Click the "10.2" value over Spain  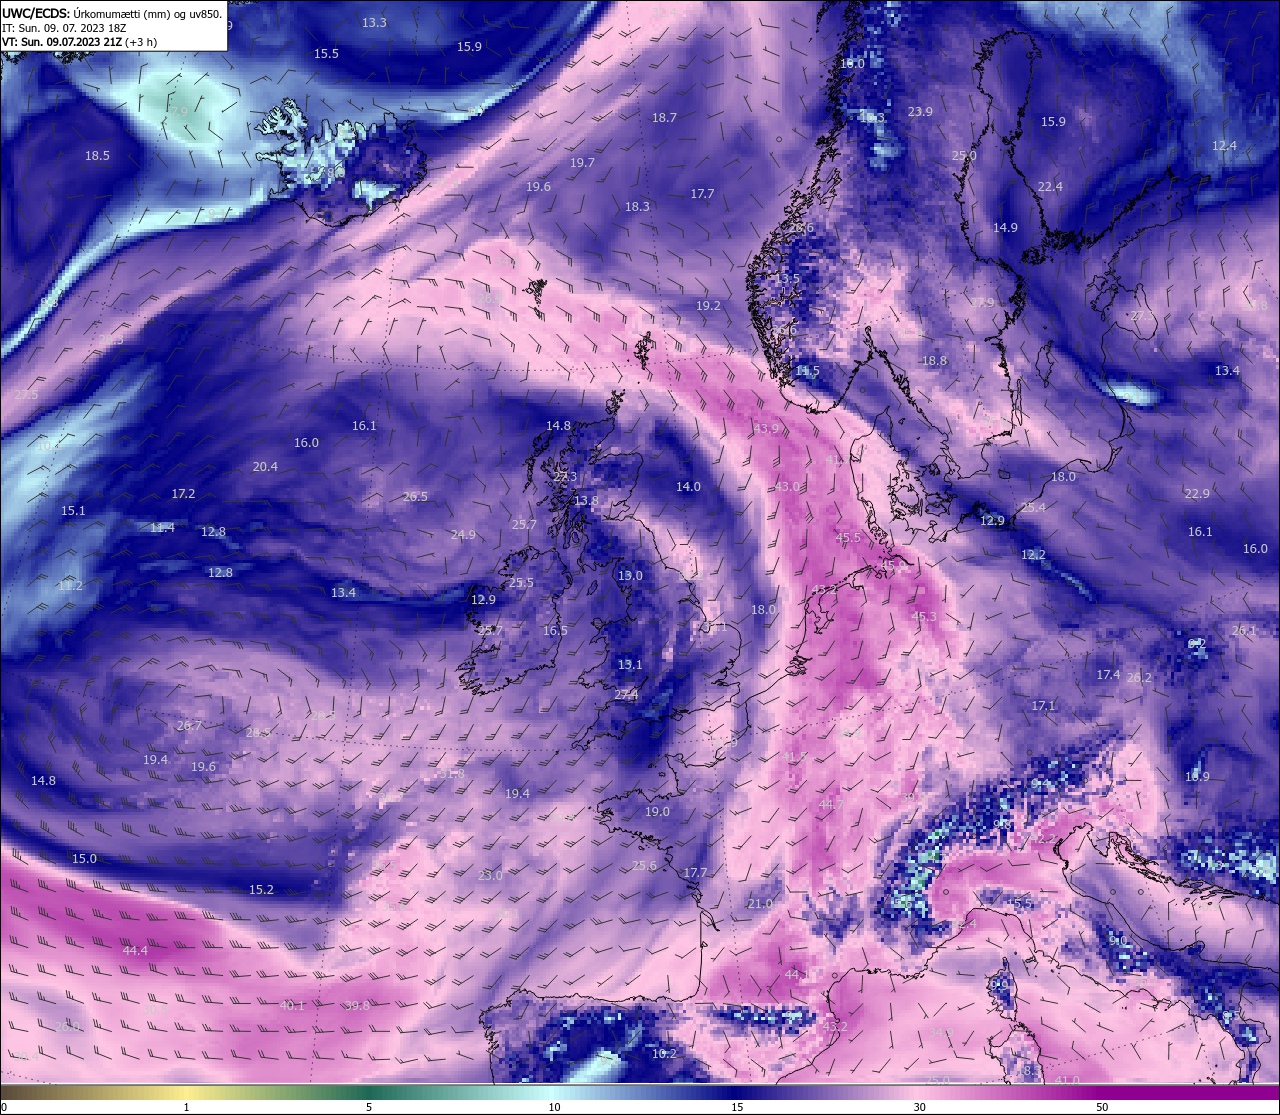664,1053
